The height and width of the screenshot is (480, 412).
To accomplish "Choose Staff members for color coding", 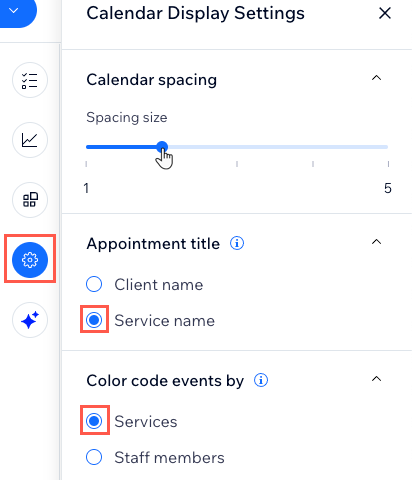I will pyautogui.click(x=94, y=457).
